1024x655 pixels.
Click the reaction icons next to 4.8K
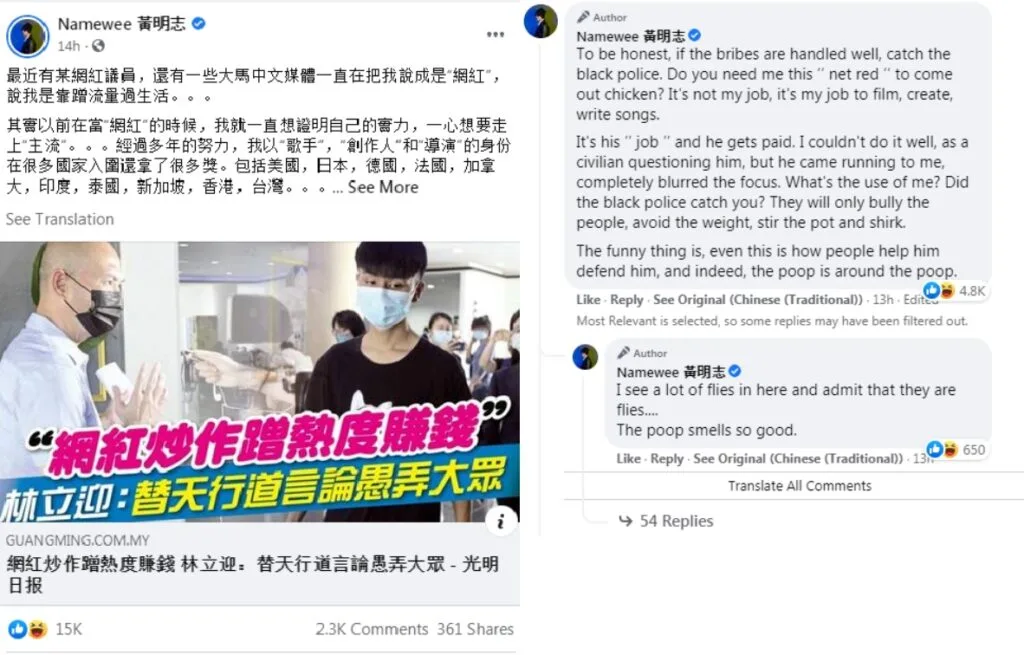(939, 290)
